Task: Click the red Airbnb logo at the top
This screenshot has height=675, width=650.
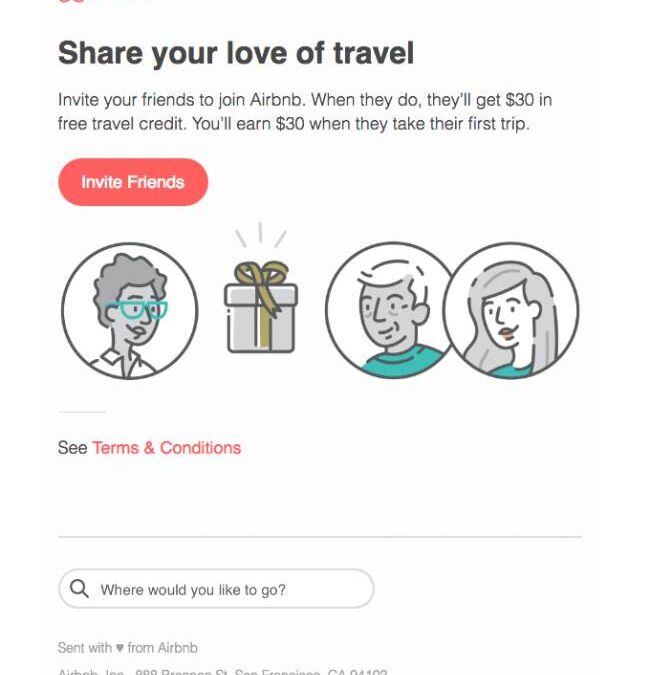Action: (71, 1)
